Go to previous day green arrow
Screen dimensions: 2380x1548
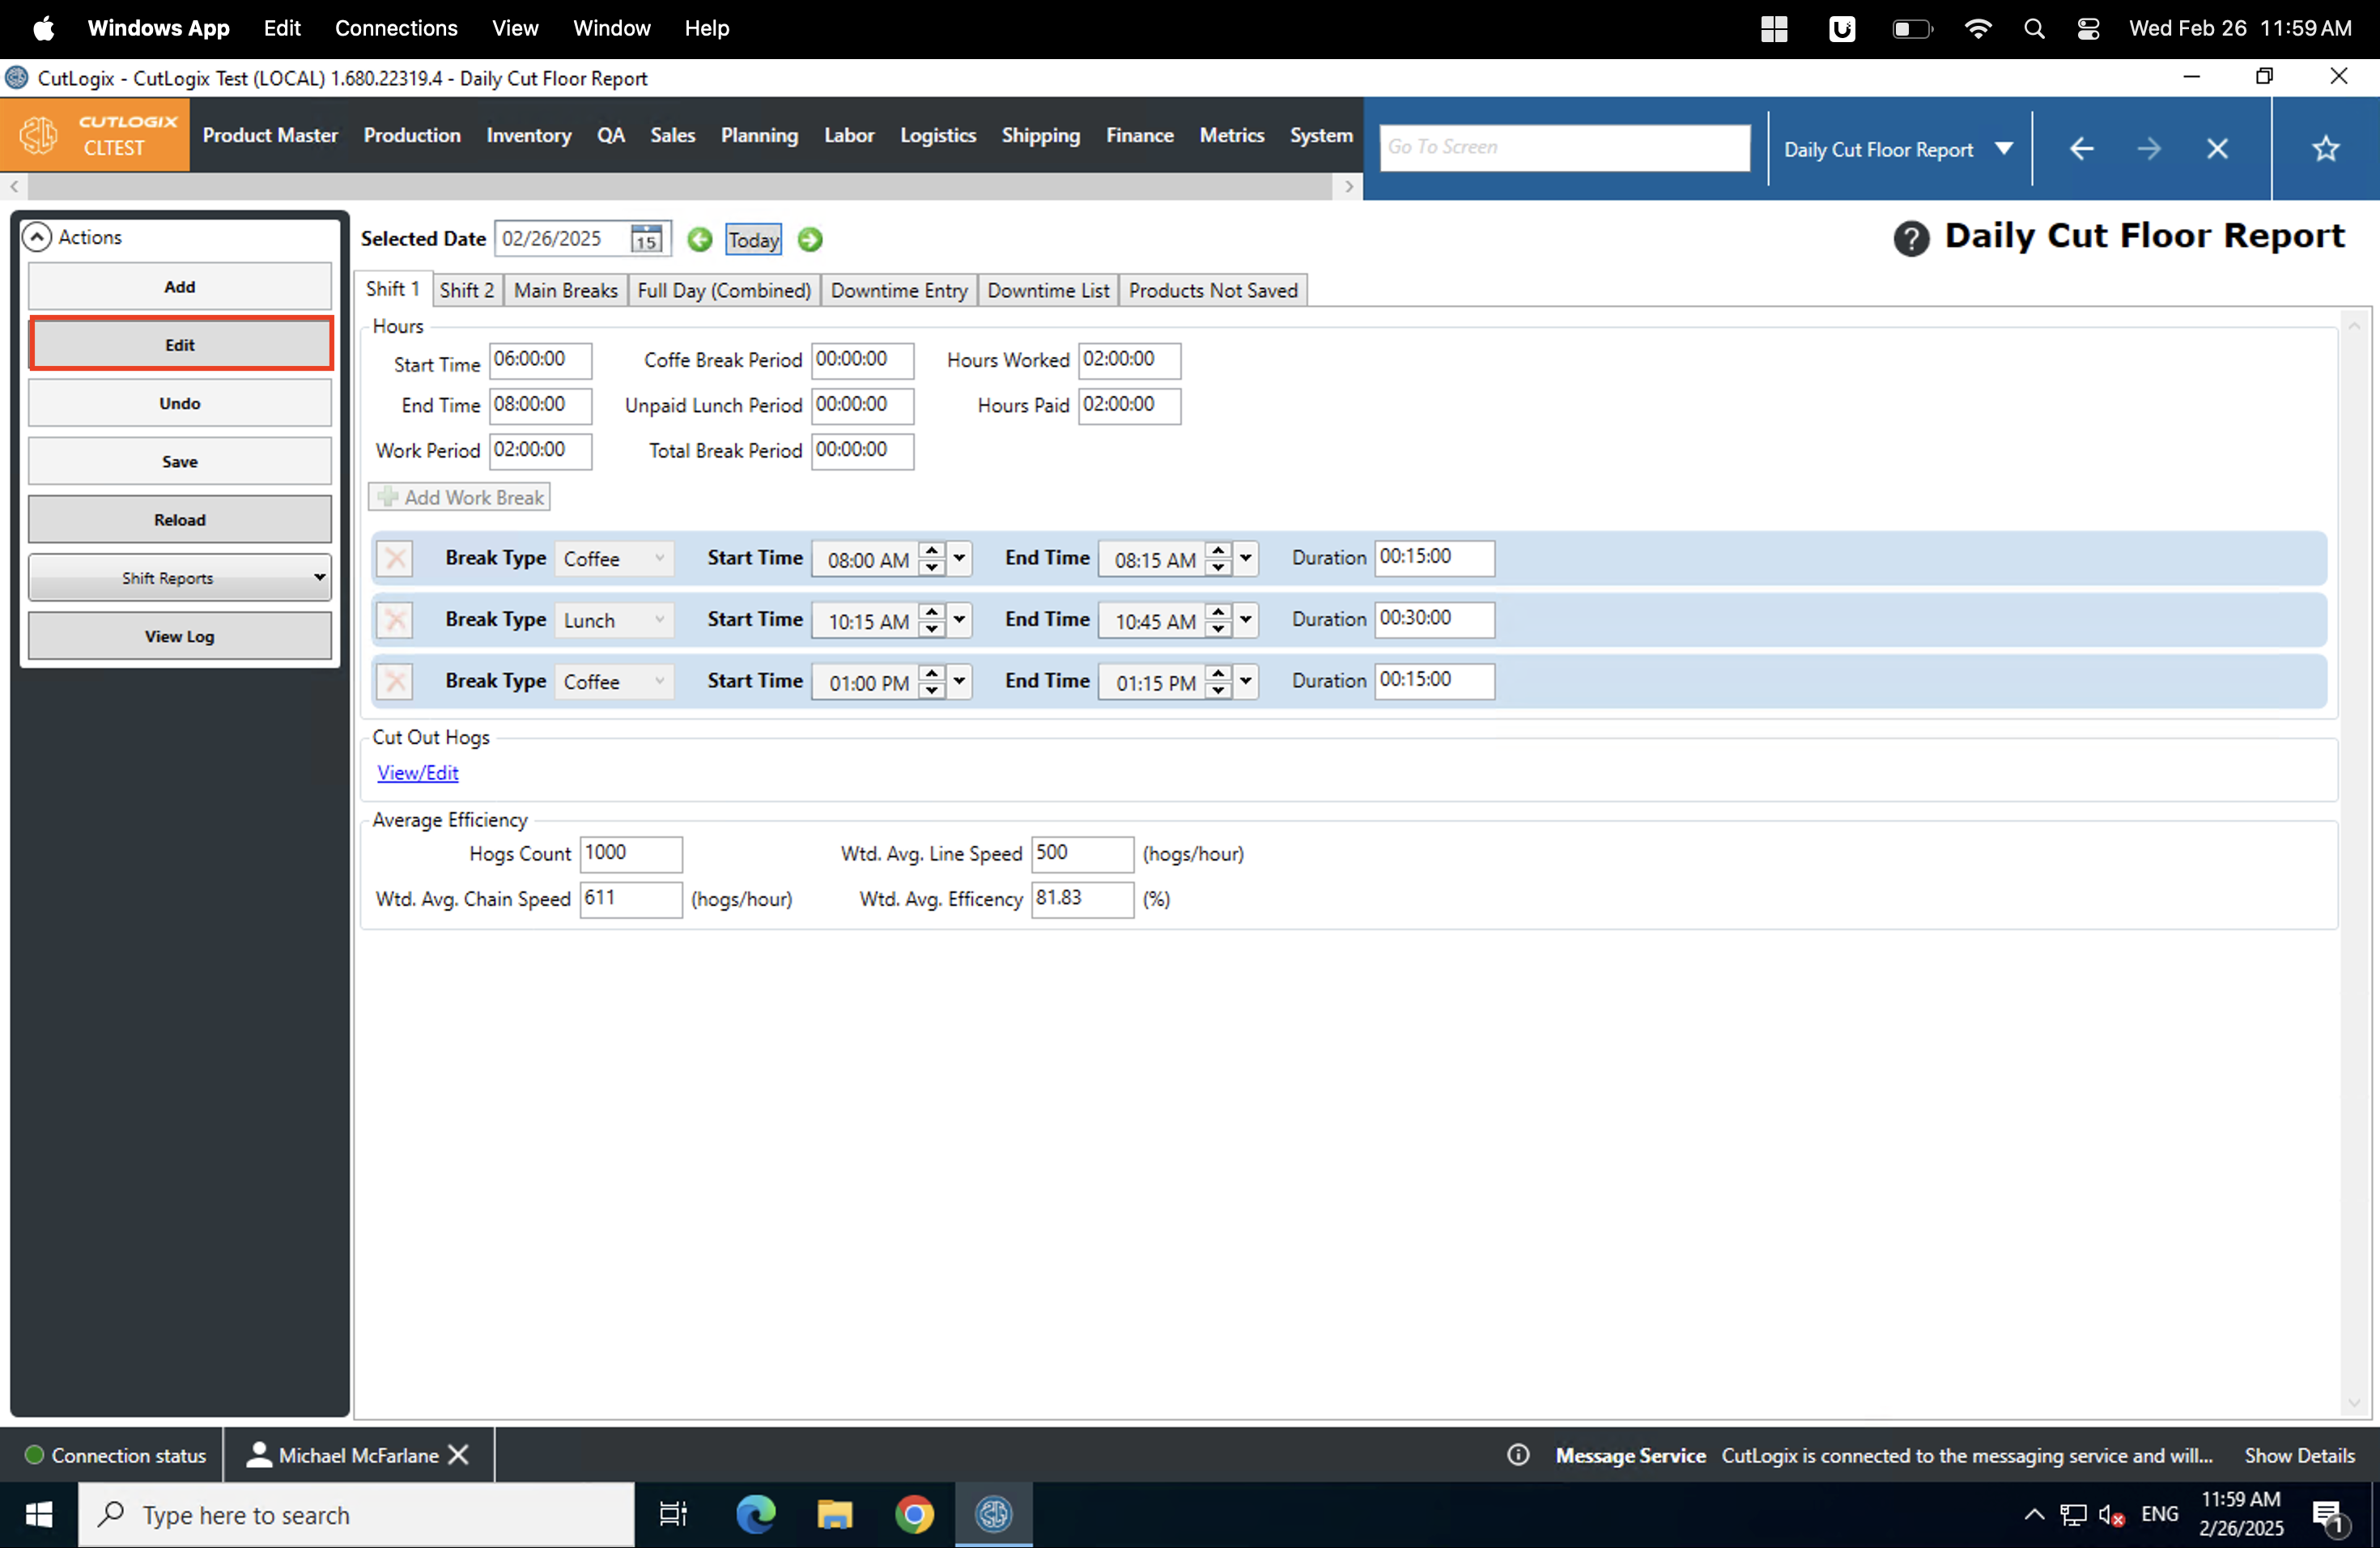coord(700,239)
